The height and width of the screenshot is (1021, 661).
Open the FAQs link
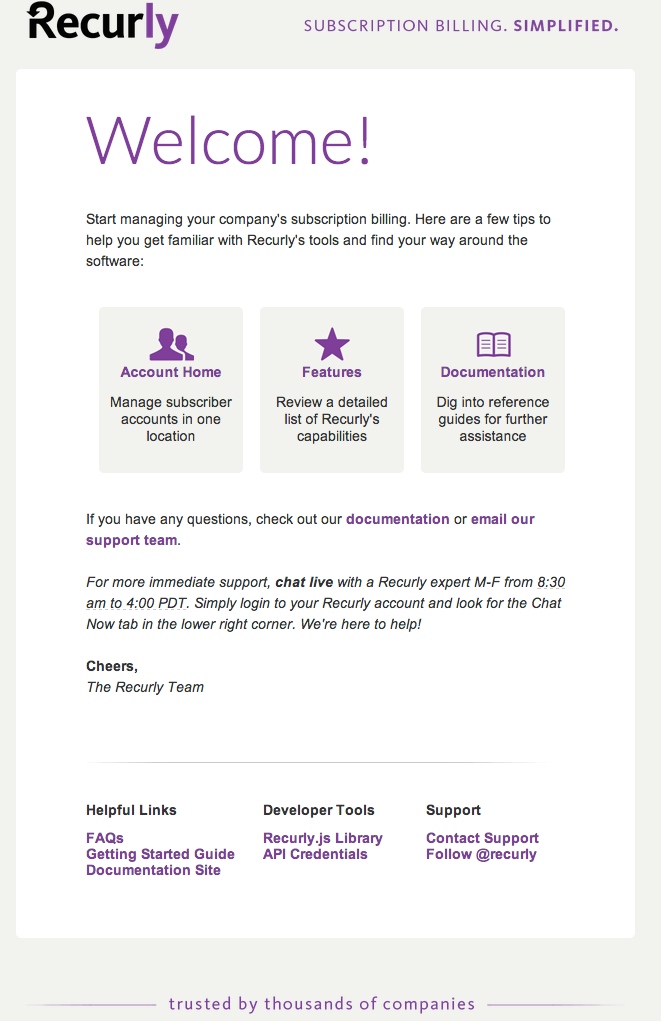(x=105, y=838)
